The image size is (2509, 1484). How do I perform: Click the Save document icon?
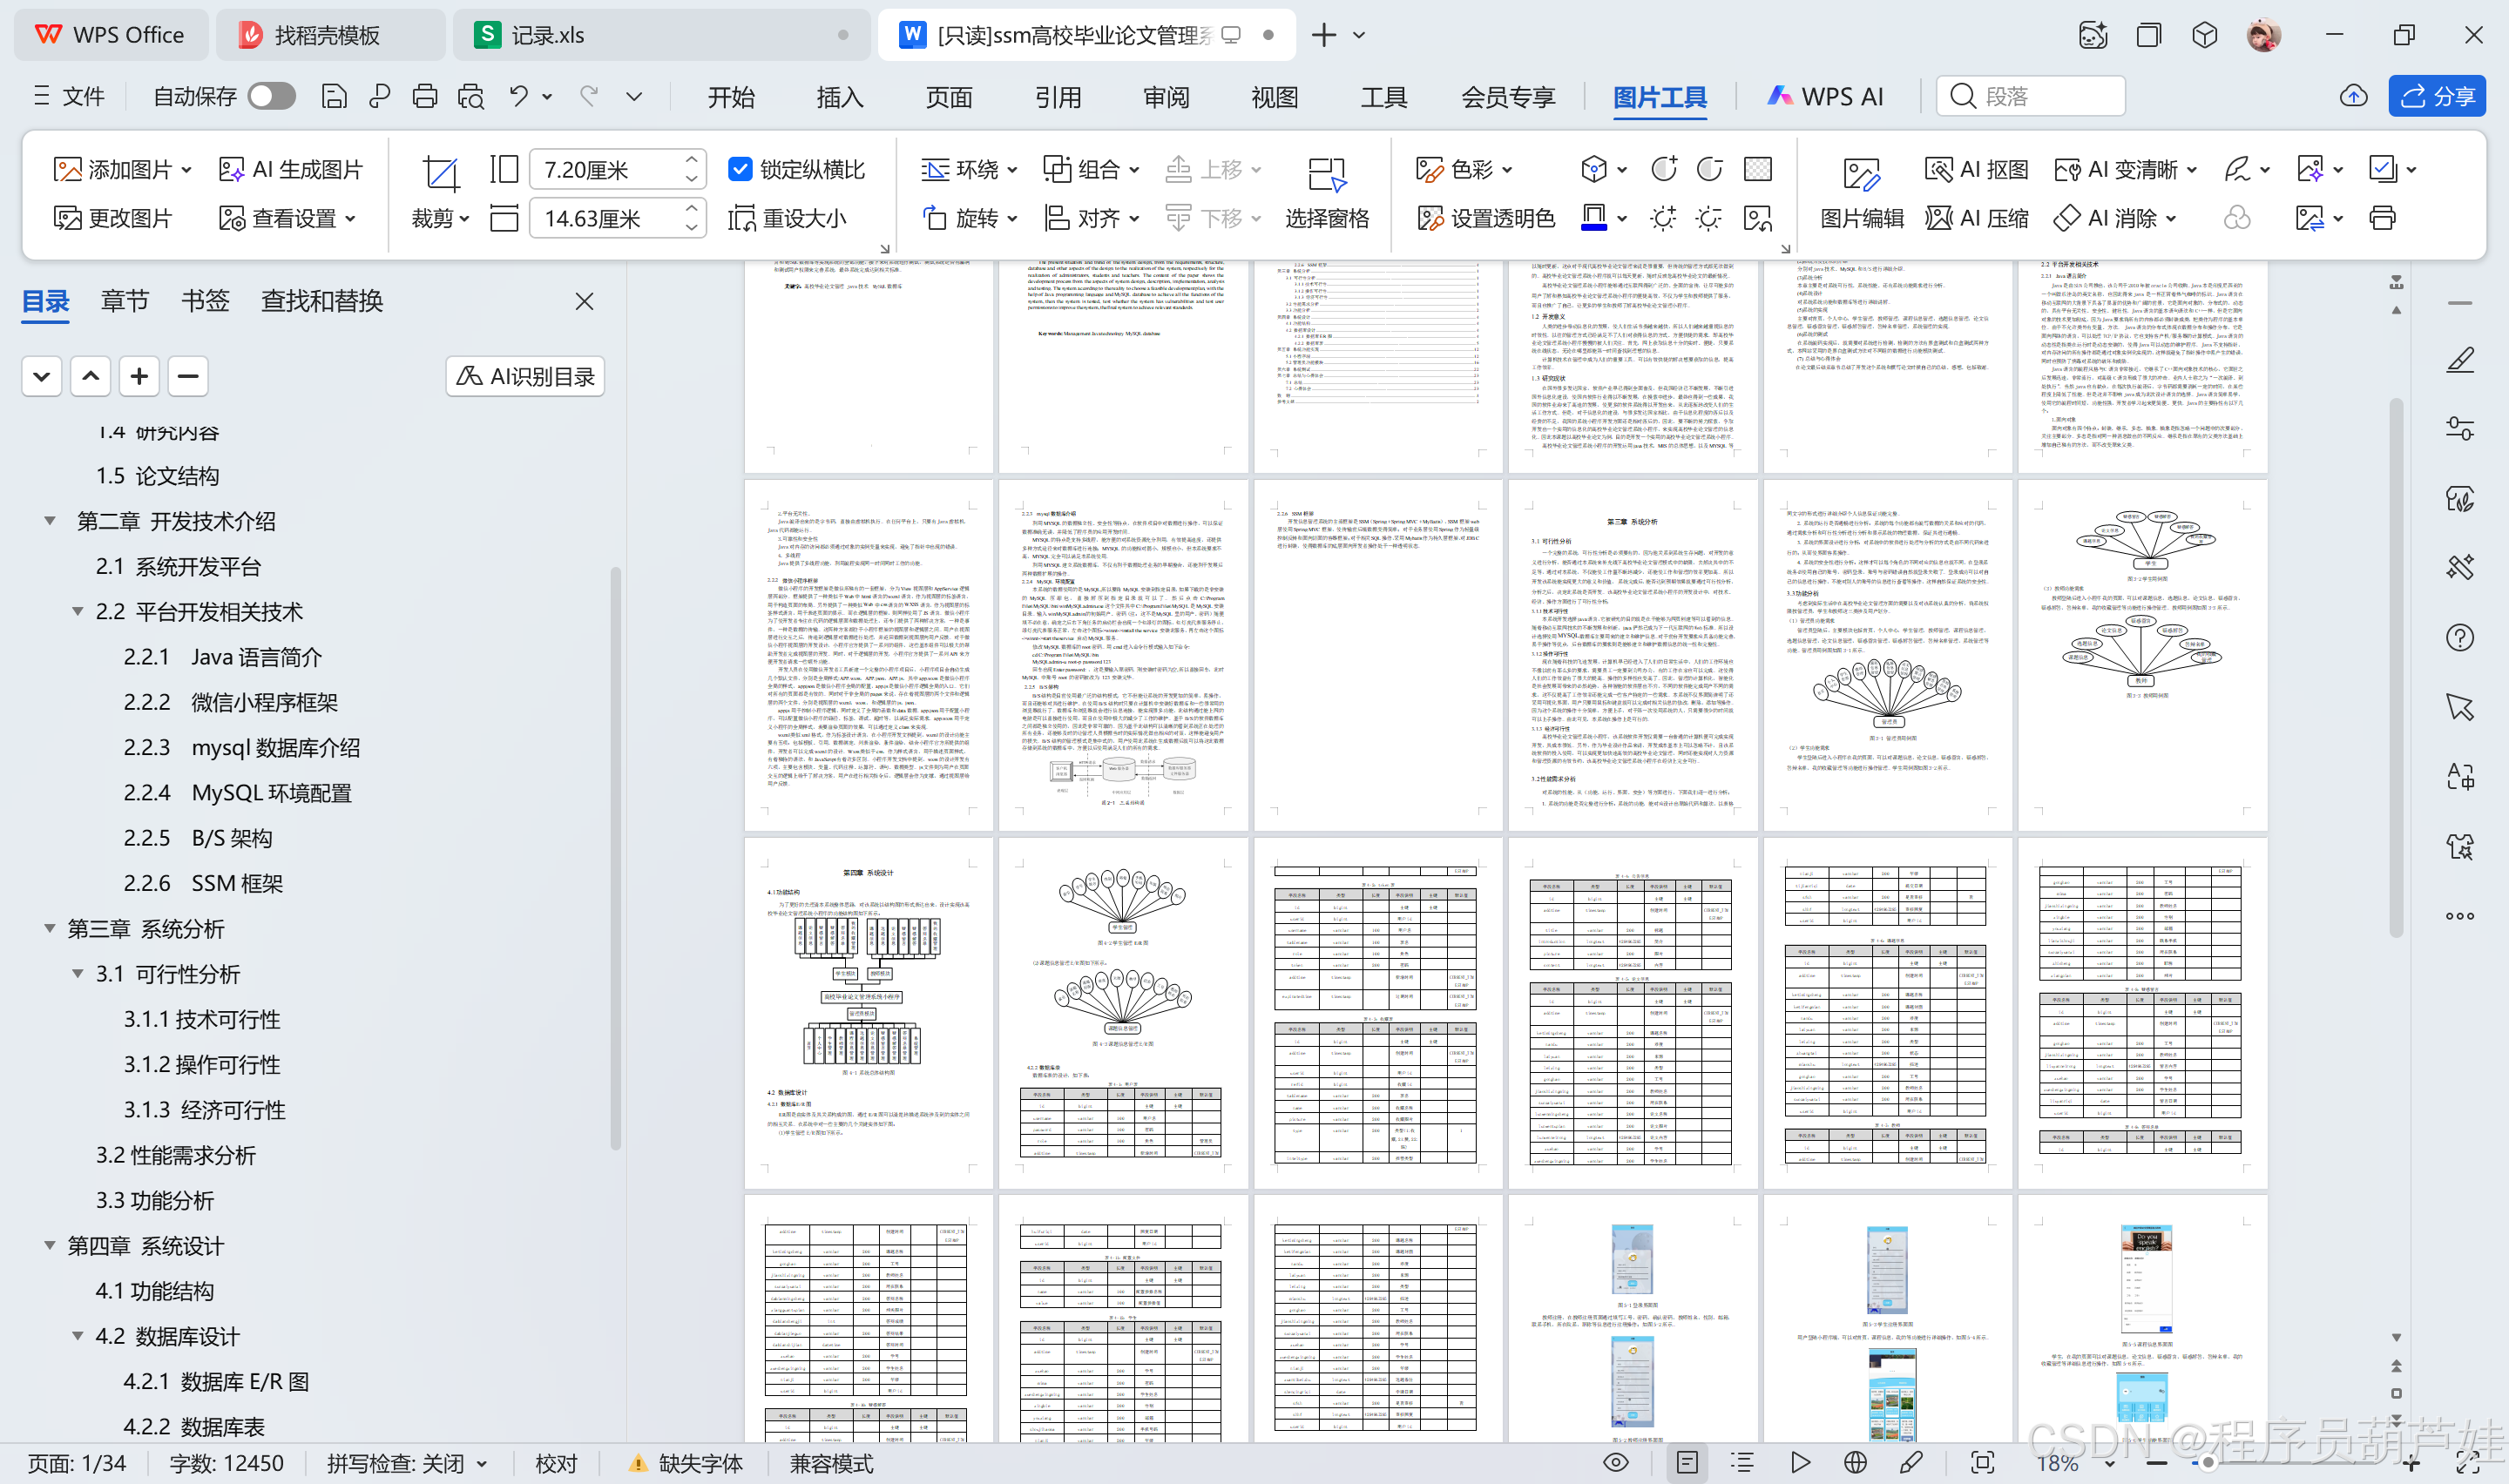pyautogui.click(x=334, y=96)
